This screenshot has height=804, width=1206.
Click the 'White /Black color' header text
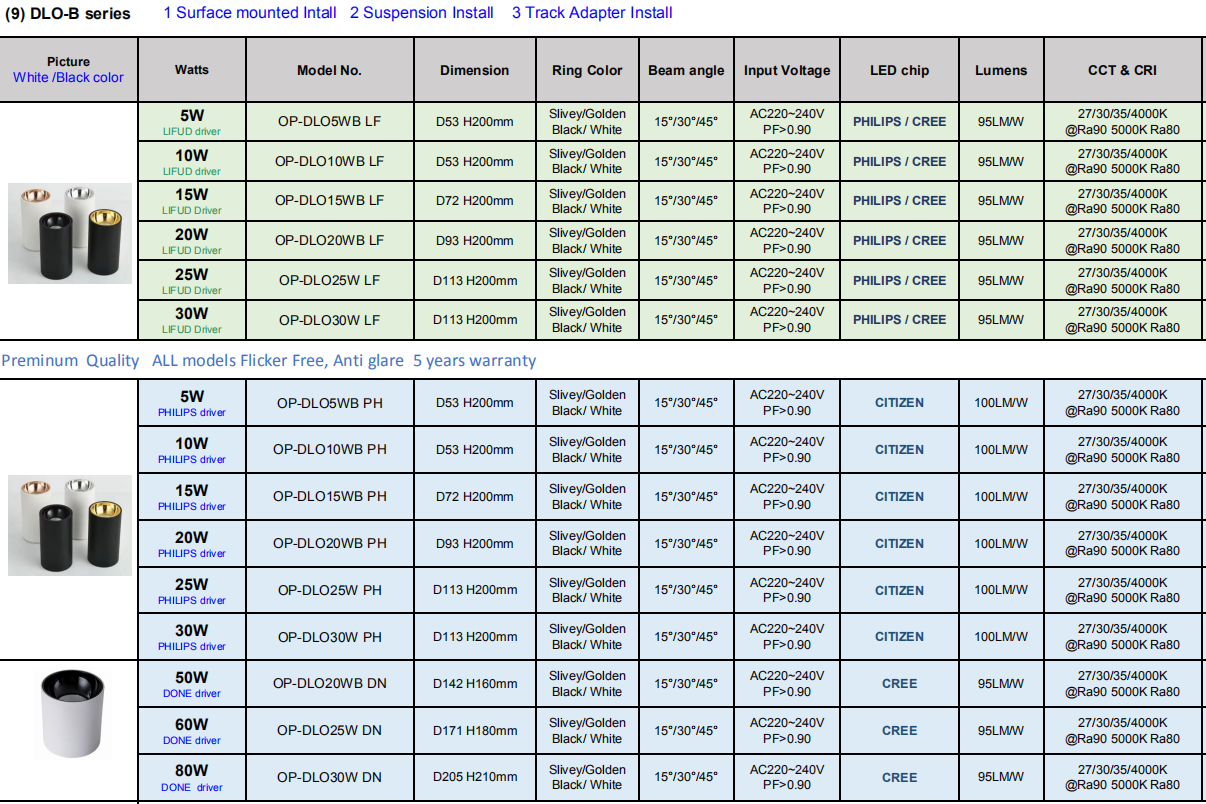pos(68,78)
